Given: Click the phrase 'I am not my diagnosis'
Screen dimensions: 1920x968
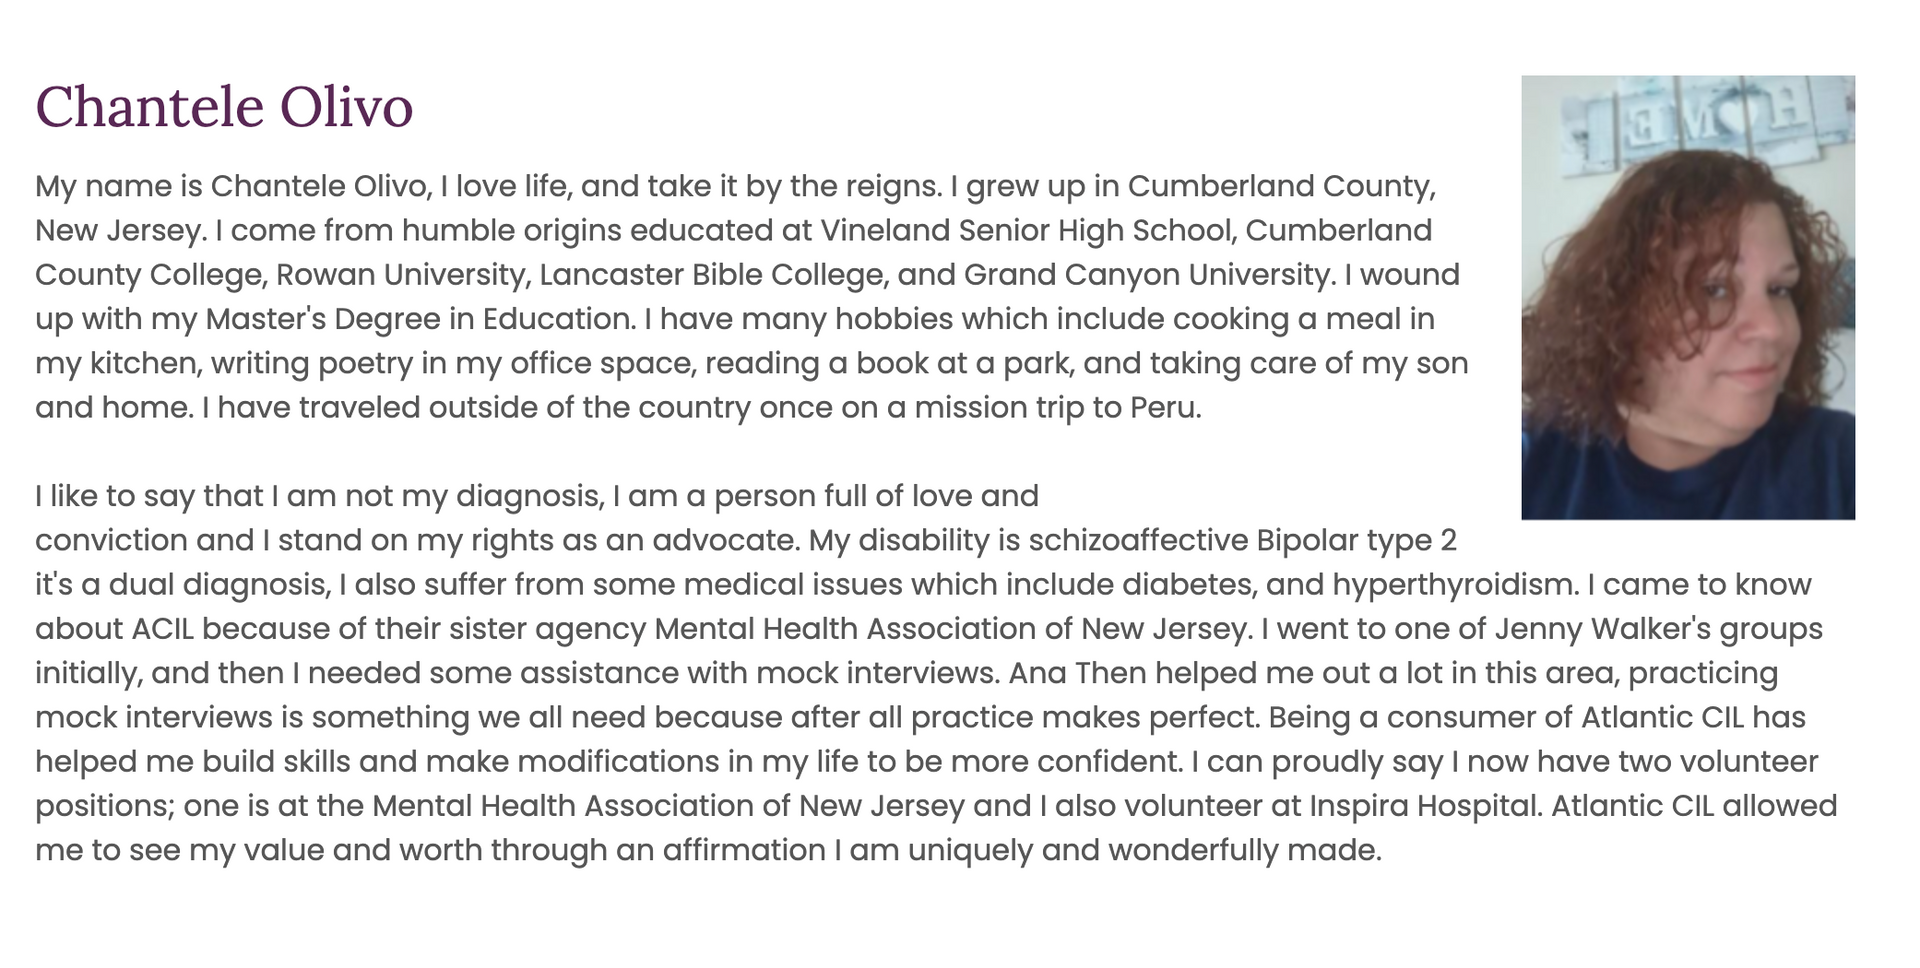Looking at the screenshot, I should coord(436,496).
